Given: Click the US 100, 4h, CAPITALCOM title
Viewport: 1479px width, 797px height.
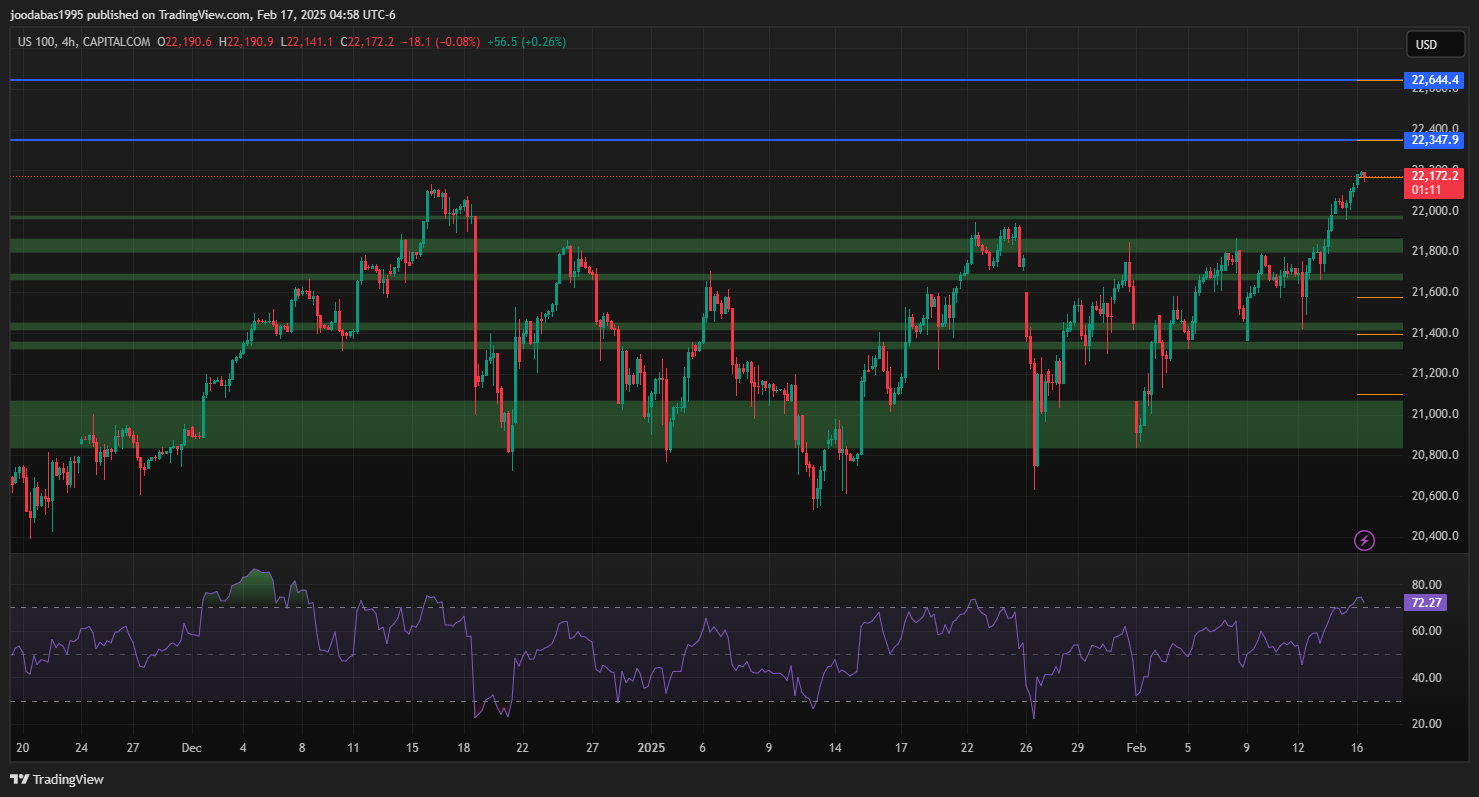Looking at the screenshot, I should click(84, 42).
